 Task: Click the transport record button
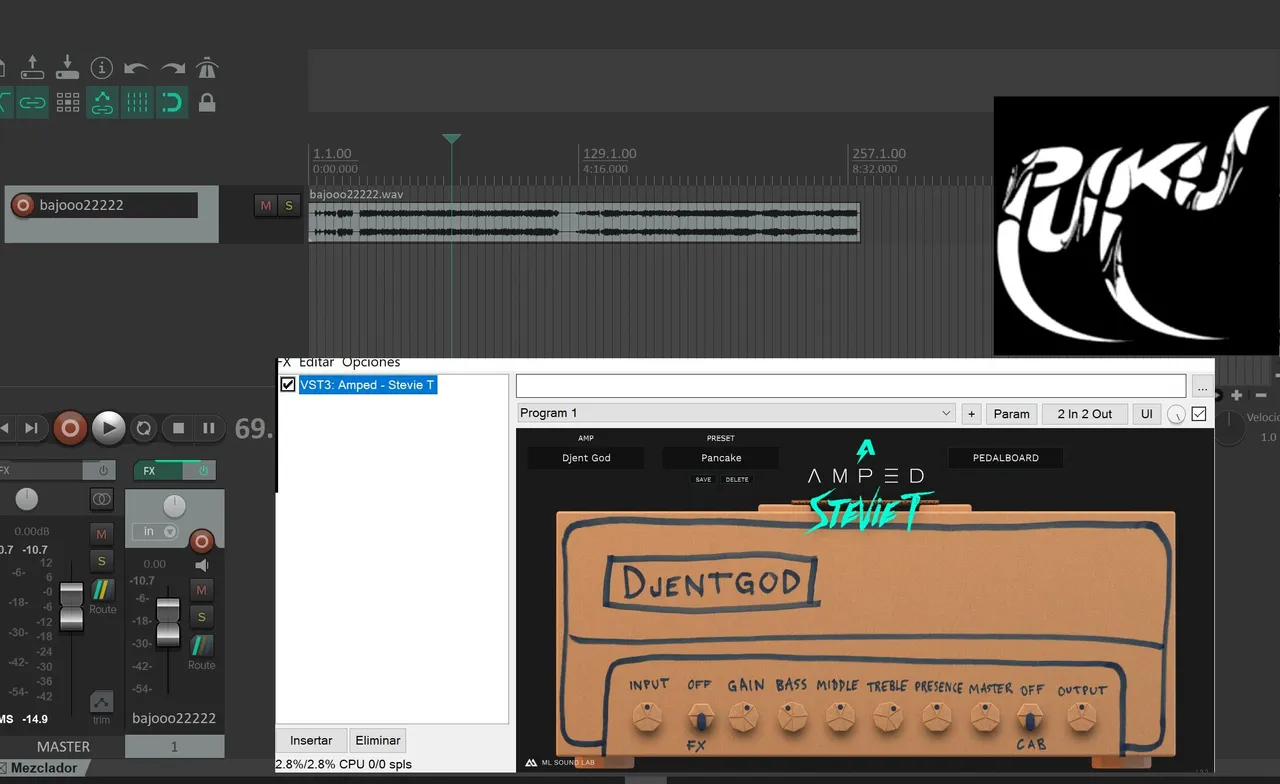(70, 428)
